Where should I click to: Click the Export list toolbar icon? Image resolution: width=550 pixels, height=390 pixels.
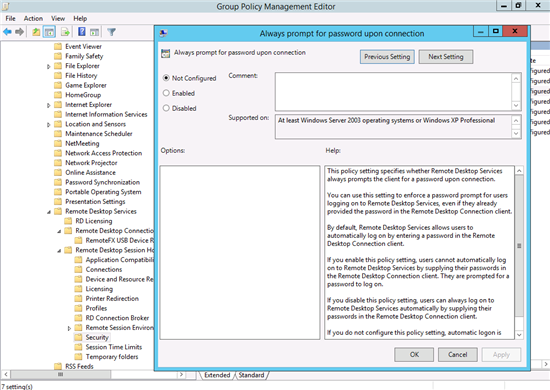pos(65,32)
